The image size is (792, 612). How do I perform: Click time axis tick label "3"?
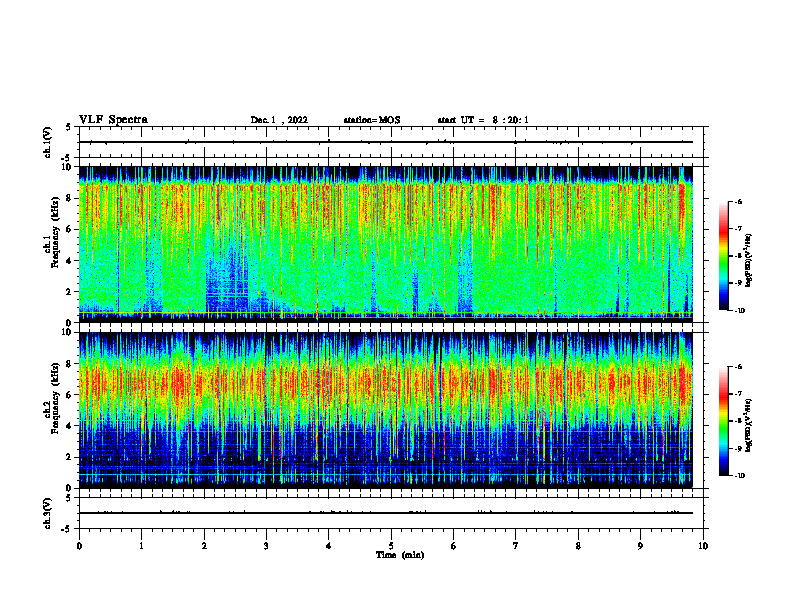(x=266, y=546)
